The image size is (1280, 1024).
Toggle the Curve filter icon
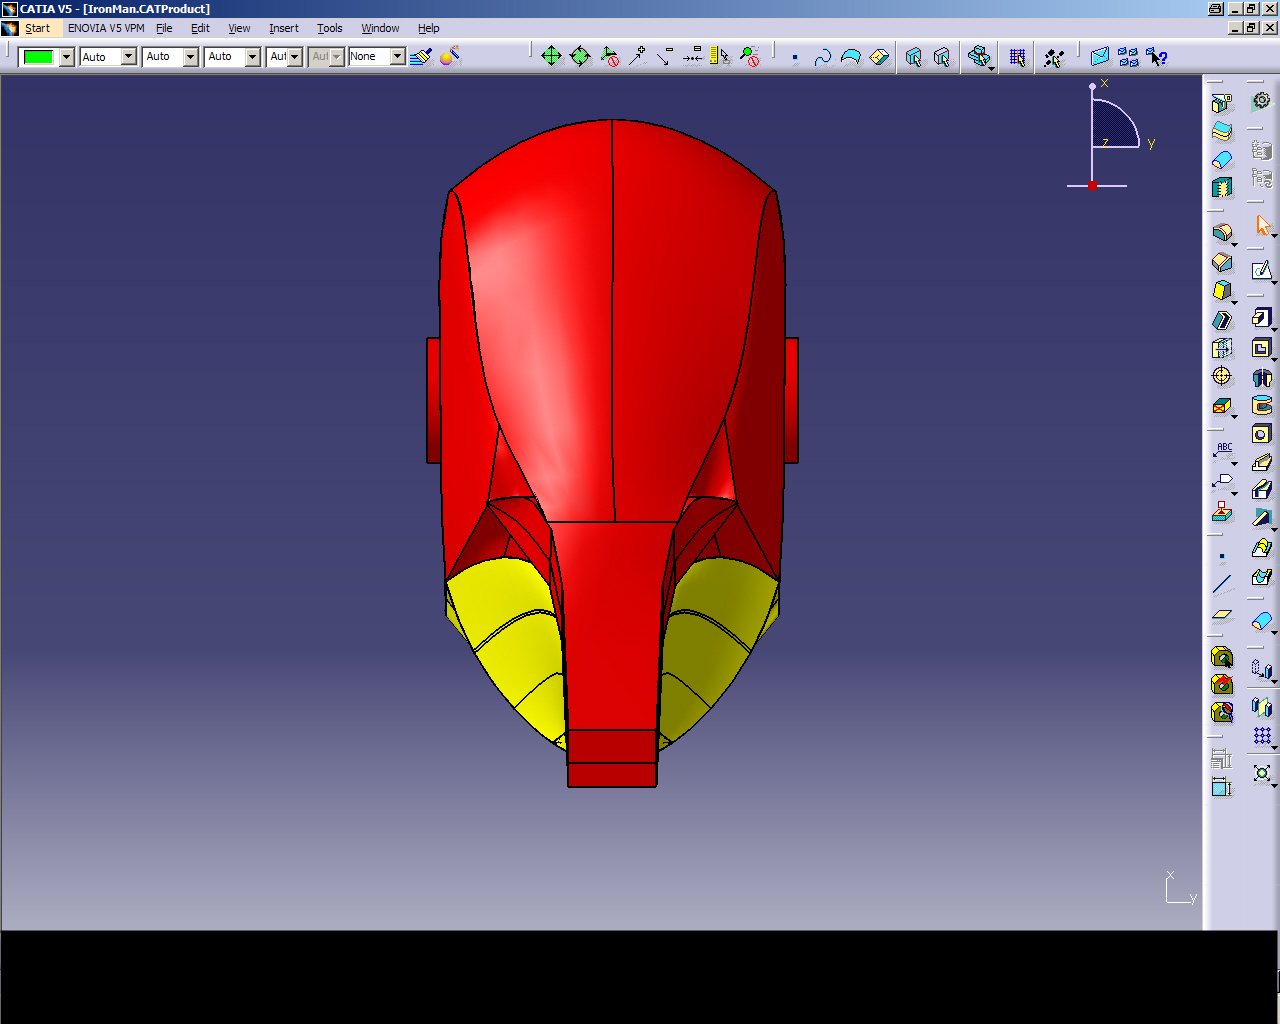(823, 58)
